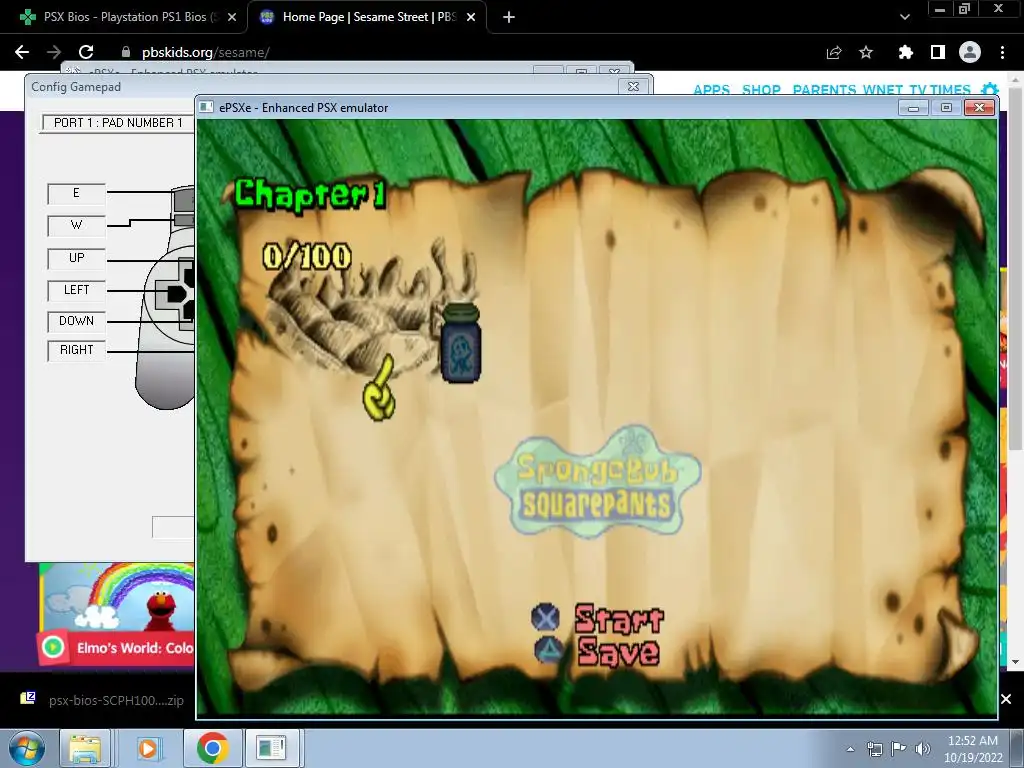The image size is (1024, 768).
Task: Click the X button icon beside Start
Action: 545,617
